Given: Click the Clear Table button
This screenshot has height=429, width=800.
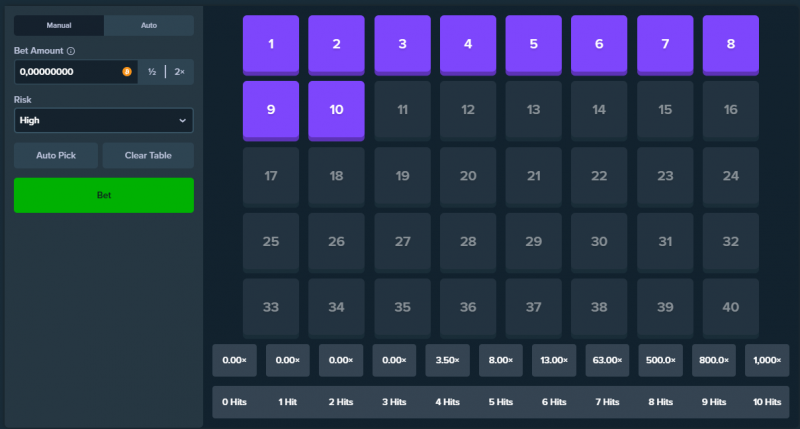Looking at the screenshot, I should coord(148,156).
